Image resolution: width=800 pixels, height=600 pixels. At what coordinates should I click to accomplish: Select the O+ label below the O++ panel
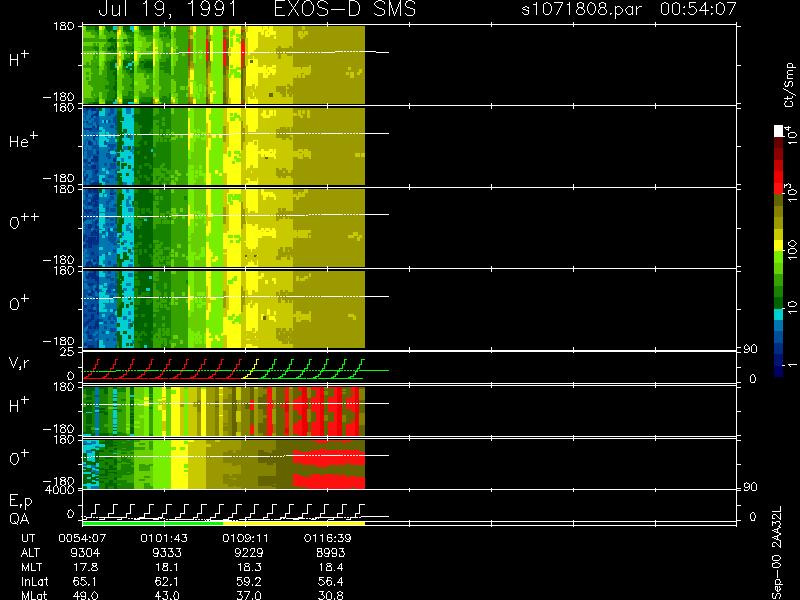tap(19, 303)
